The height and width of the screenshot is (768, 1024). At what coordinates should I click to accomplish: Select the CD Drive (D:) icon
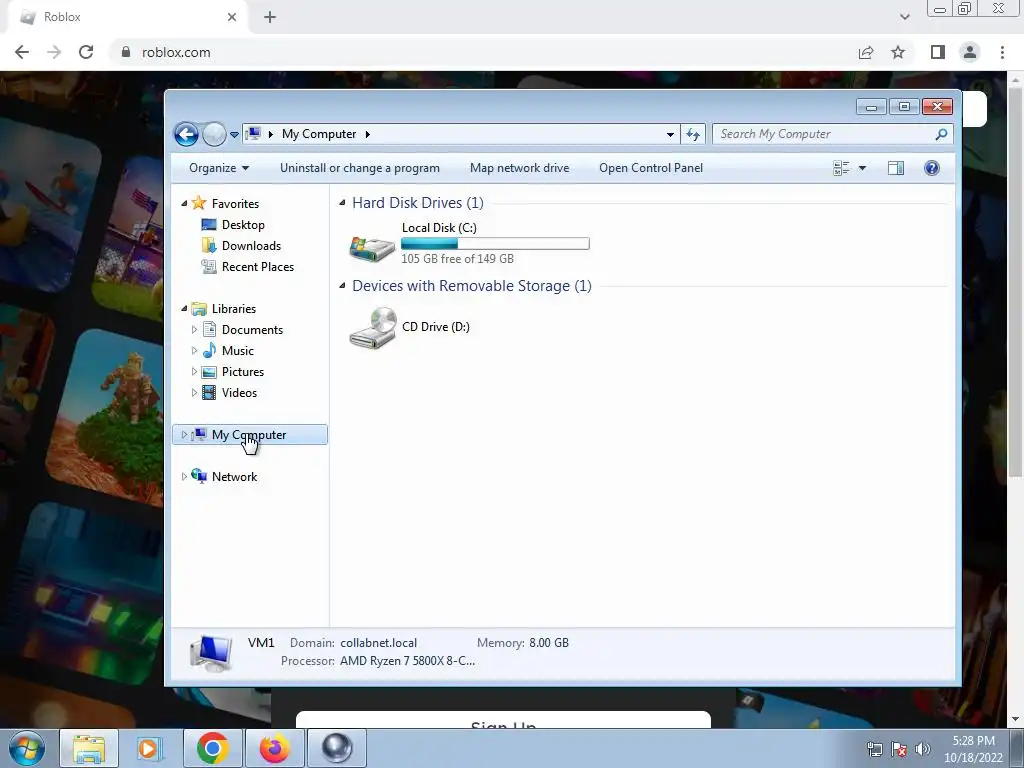[x=372, y=328]
